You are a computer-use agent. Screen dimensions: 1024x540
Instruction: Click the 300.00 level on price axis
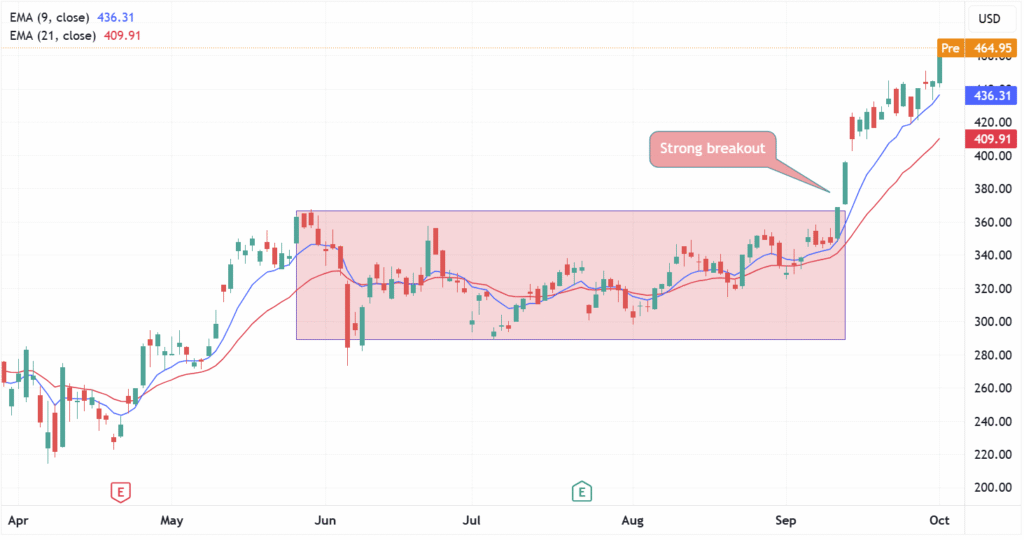[x=988, y=322]
